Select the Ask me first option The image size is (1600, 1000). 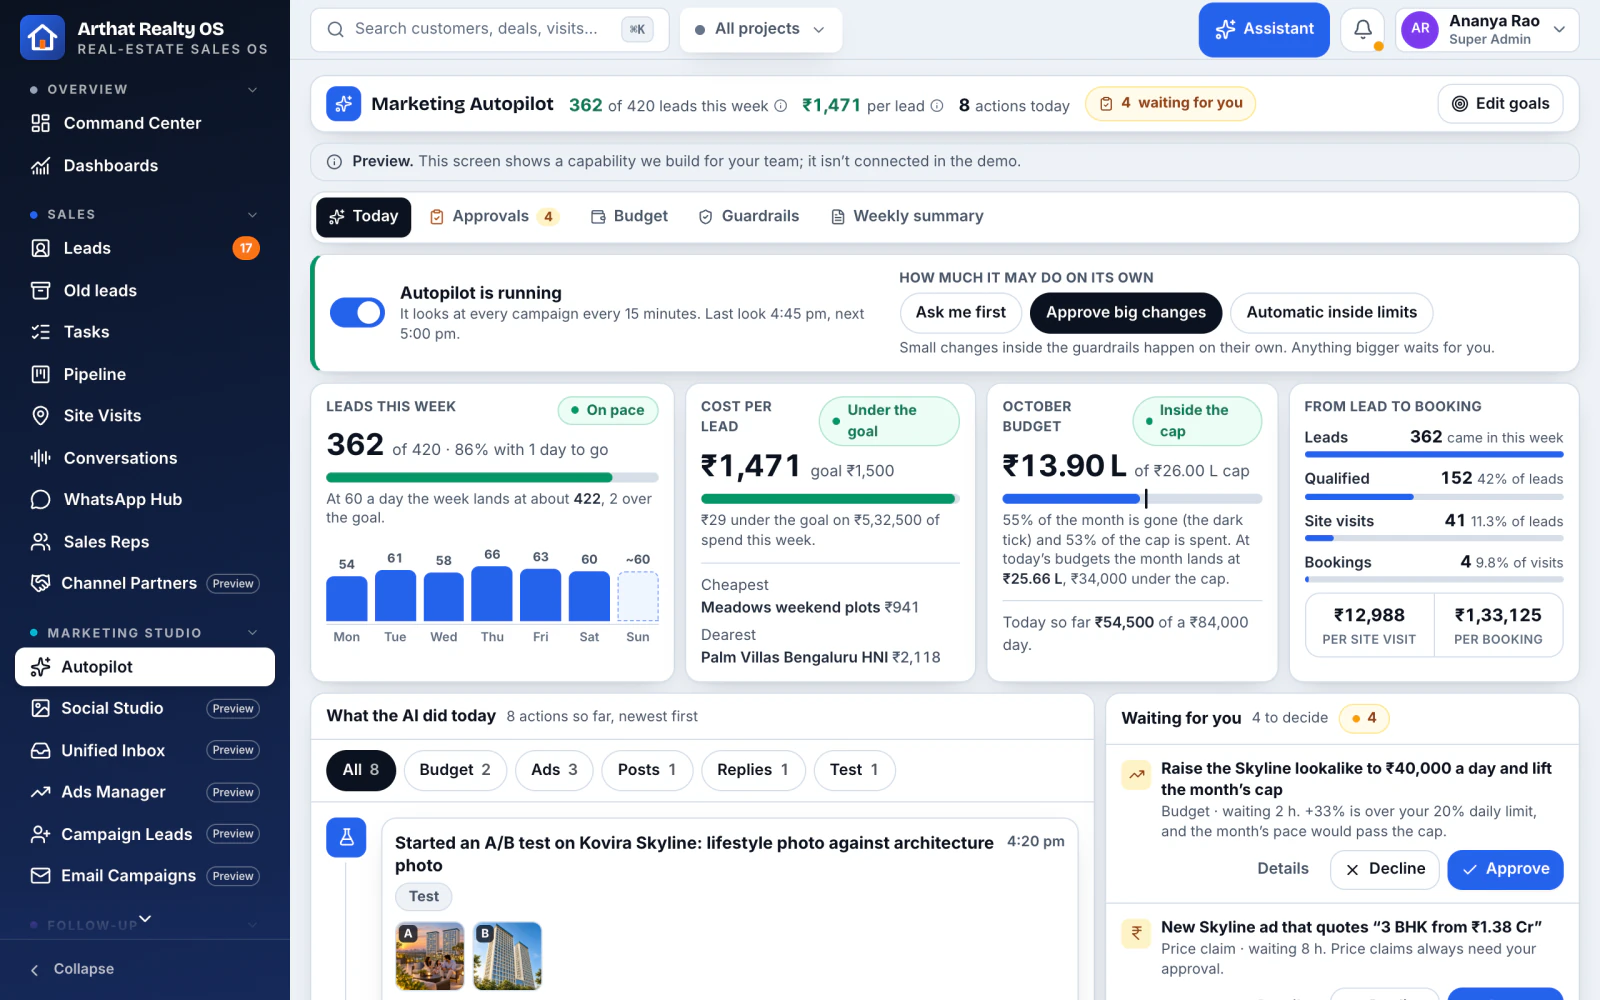960,312
